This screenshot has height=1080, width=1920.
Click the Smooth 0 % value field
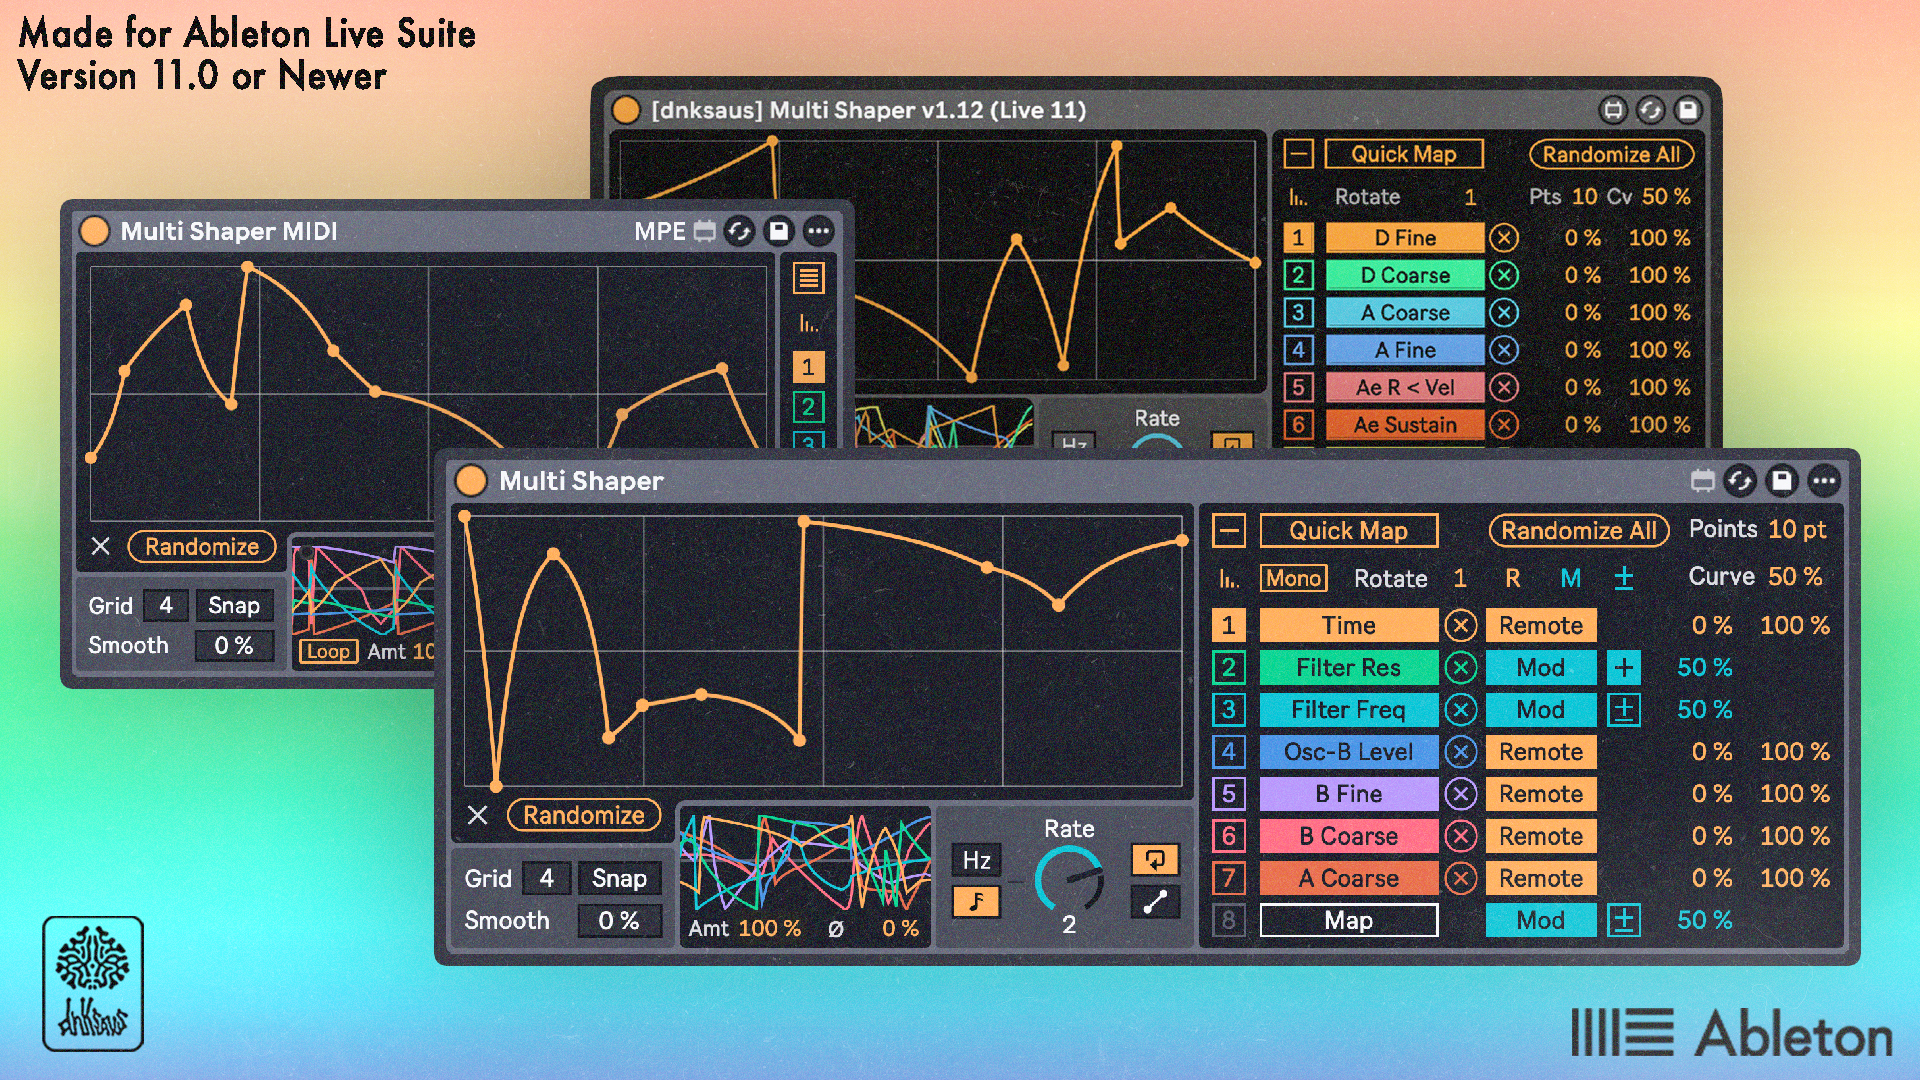[619, 920]
